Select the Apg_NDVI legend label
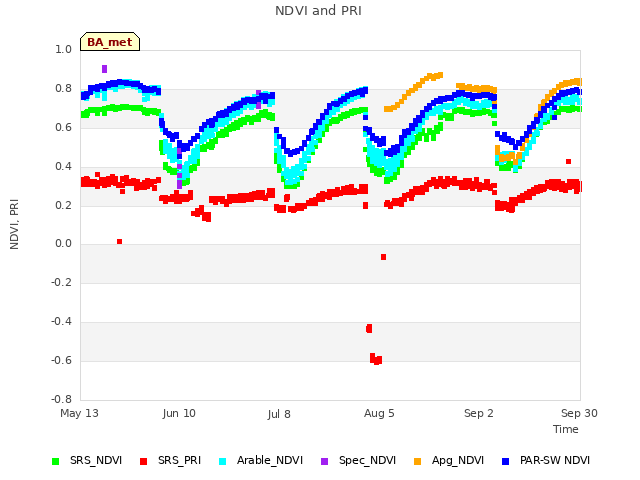640x480 pixels. pos(458,460)
